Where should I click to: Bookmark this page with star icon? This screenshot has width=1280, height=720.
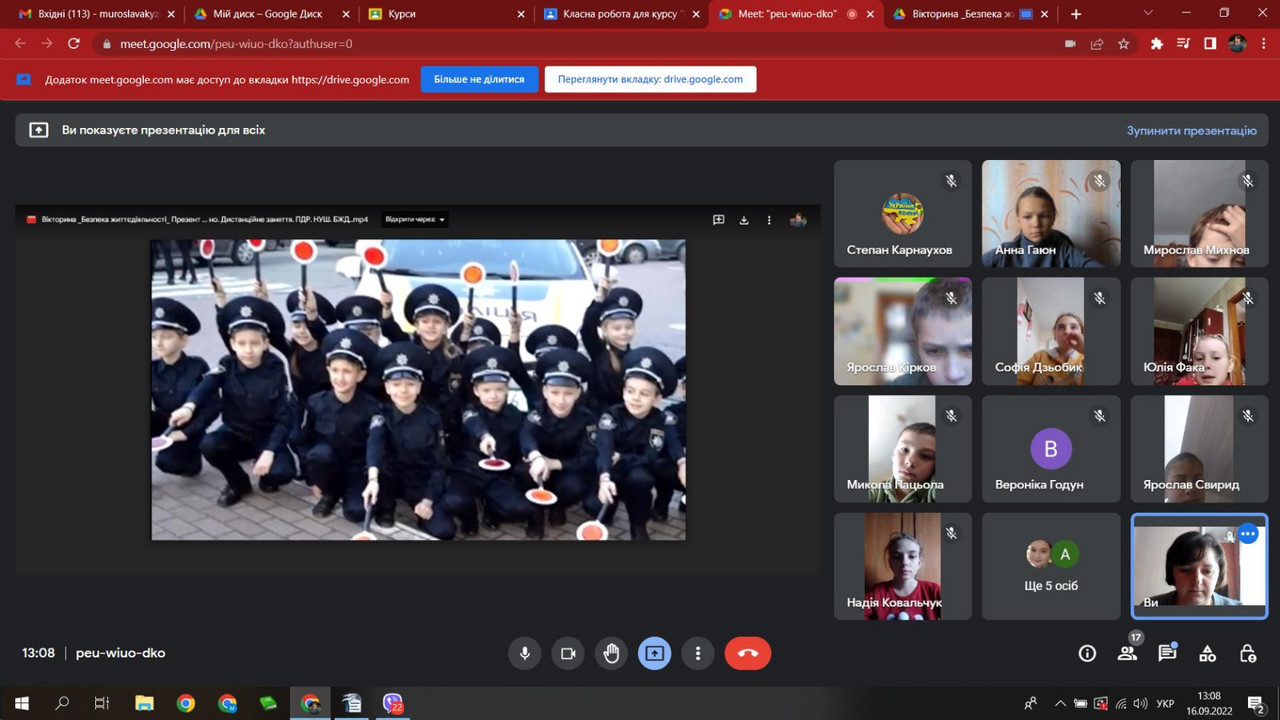(1123, 44)
